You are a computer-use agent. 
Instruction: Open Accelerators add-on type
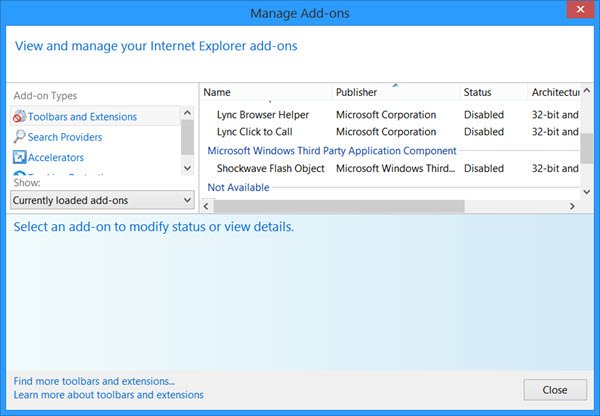(56, 157)
